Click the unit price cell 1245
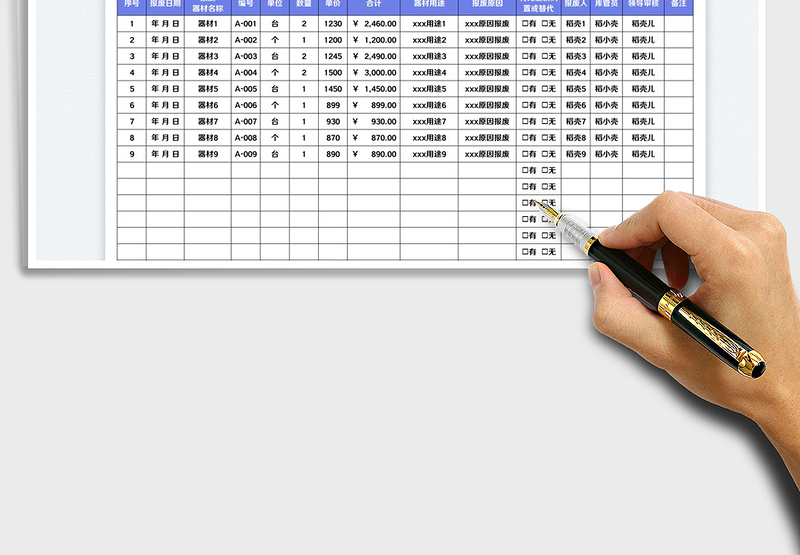The height and width of the screenshot is (555, 800). click(333, 56)
